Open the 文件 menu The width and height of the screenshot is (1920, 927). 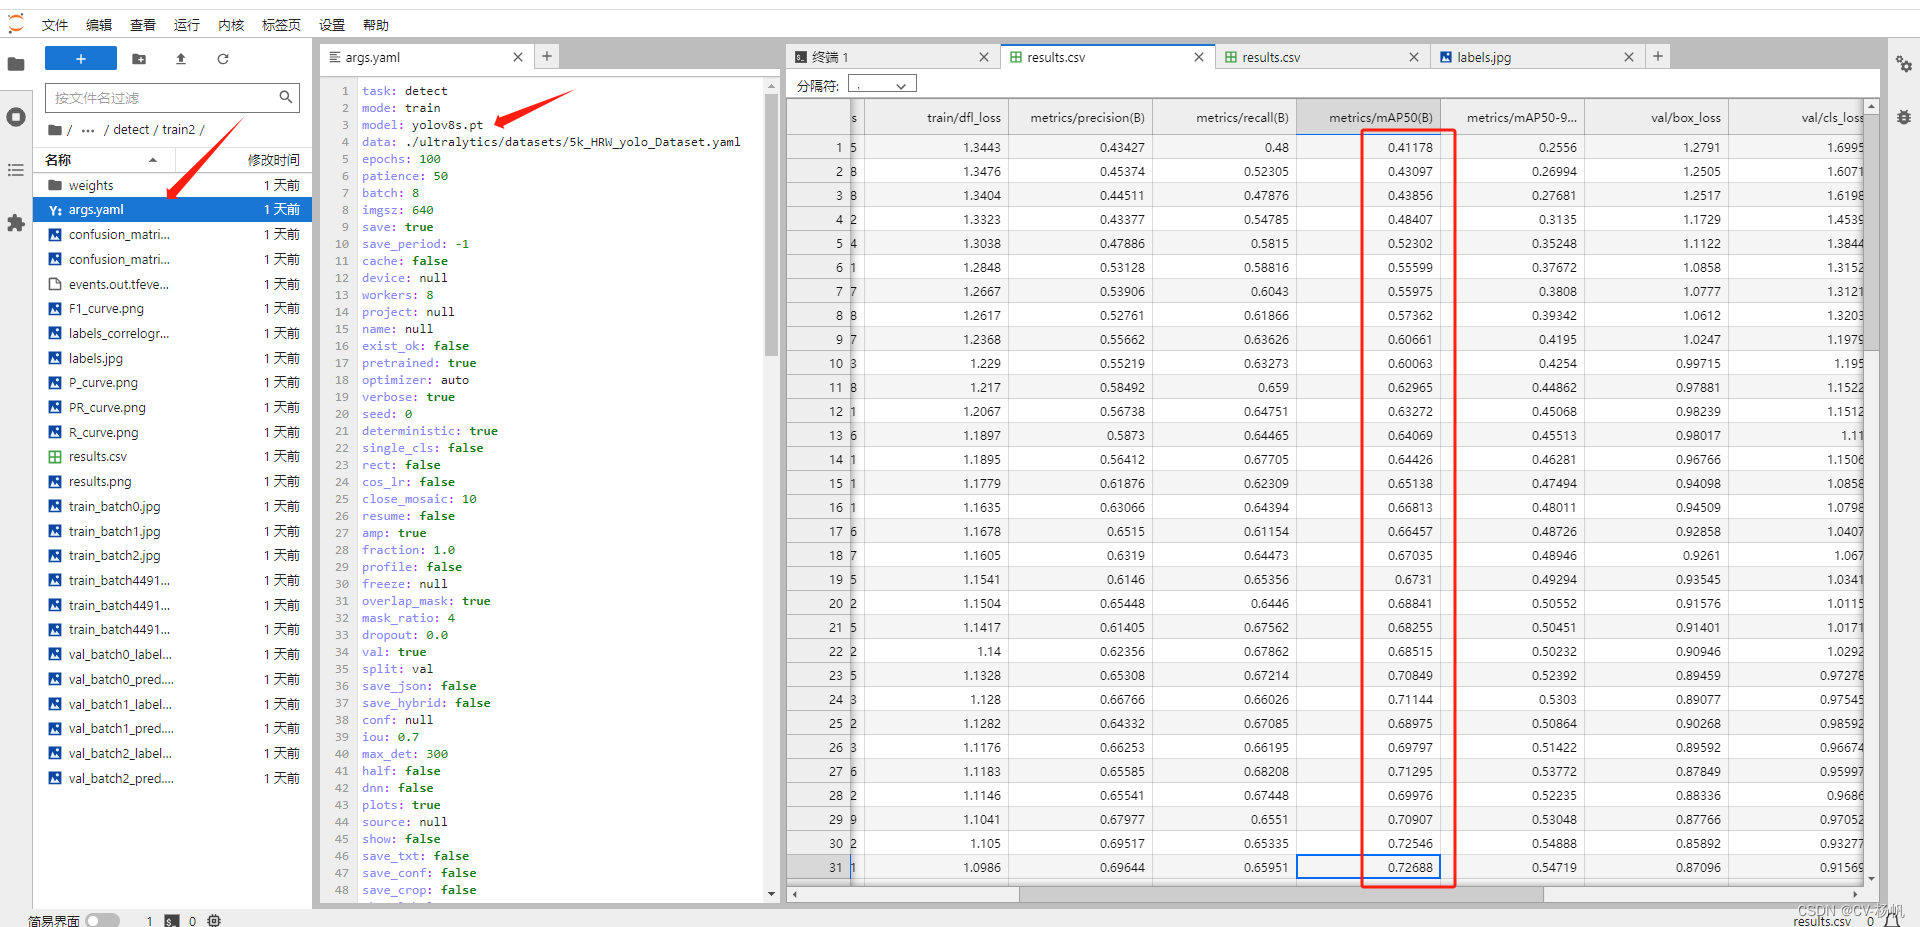[55, 25]
